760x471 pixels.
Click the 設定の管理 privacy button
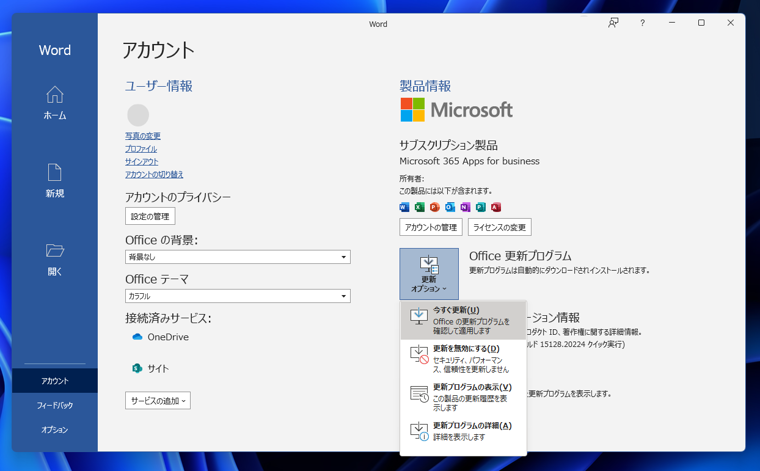(150, 216)
